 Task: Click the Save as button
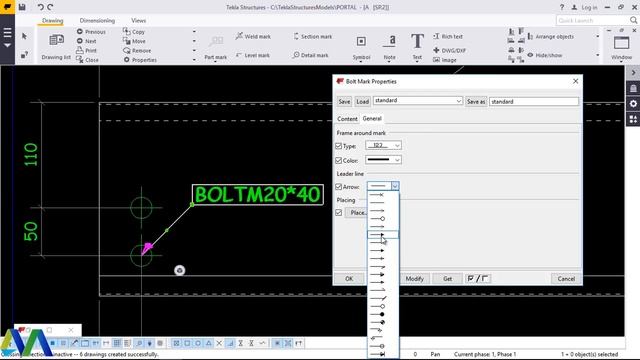[476, 101]
